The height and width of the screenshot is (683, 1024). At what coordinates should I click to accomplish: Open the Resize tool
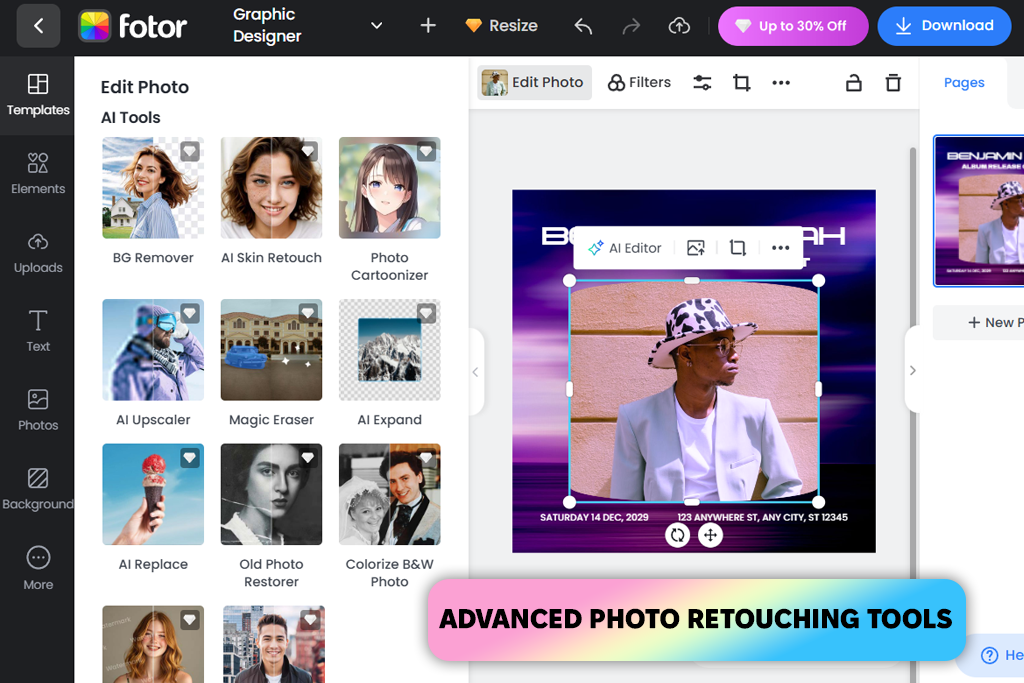[502, 25]
